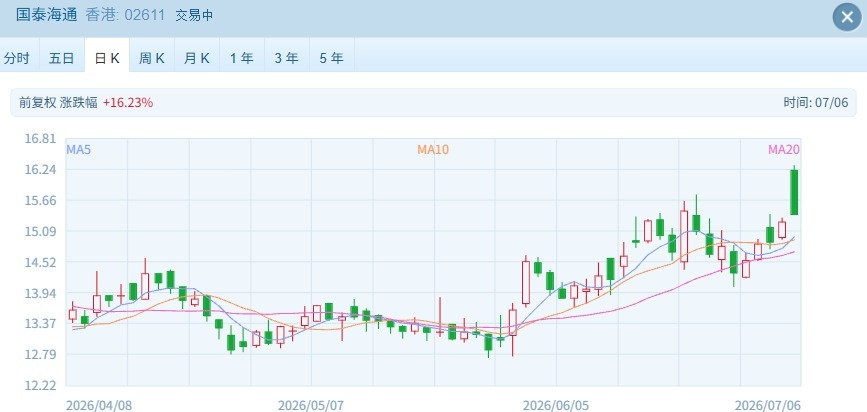Click the 涨跌幅 label
The width and height of the screenshot is (867, 412).
coord(79,102)
